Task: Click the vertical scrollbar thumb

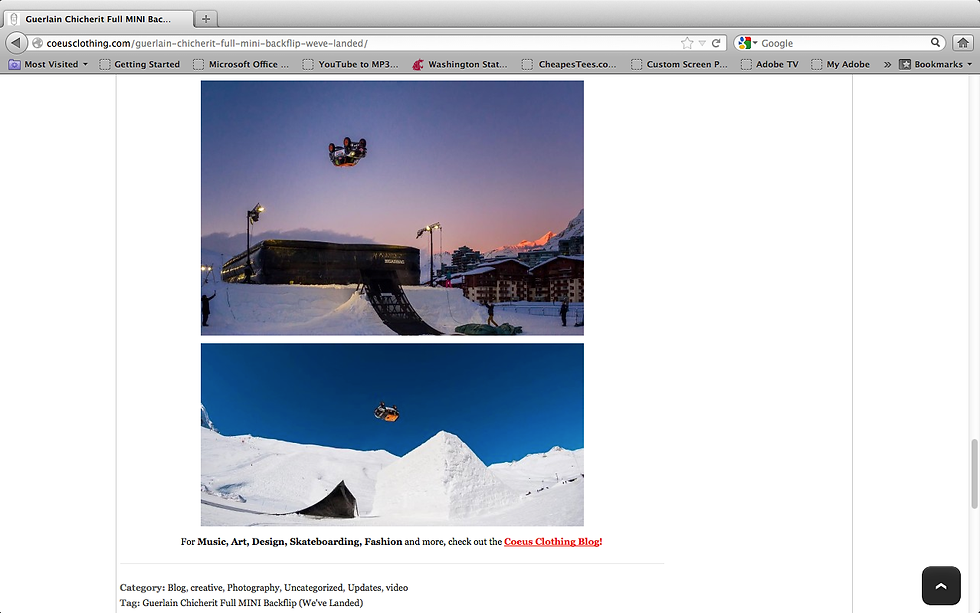Action: (x=974, y=474)
